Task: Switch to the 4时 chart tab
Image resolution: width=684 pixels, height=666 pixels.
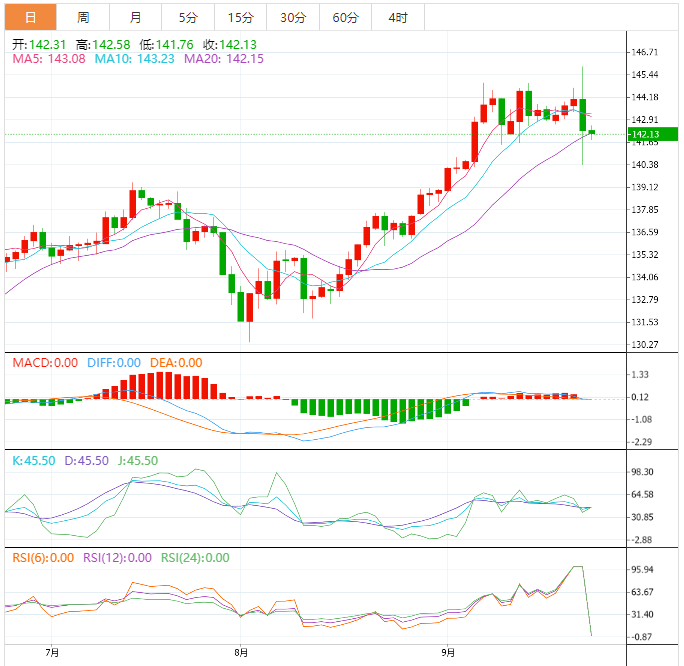Action: (397, 18)
